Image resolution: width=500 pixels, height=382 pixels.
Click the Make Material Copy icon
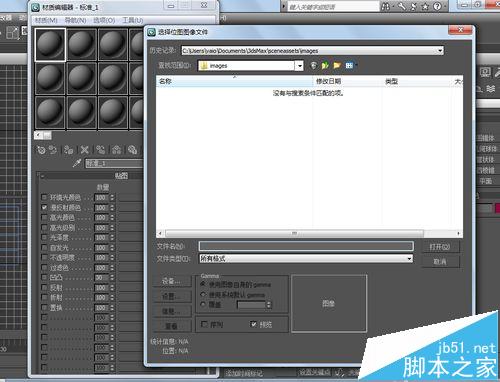(100, 150)
